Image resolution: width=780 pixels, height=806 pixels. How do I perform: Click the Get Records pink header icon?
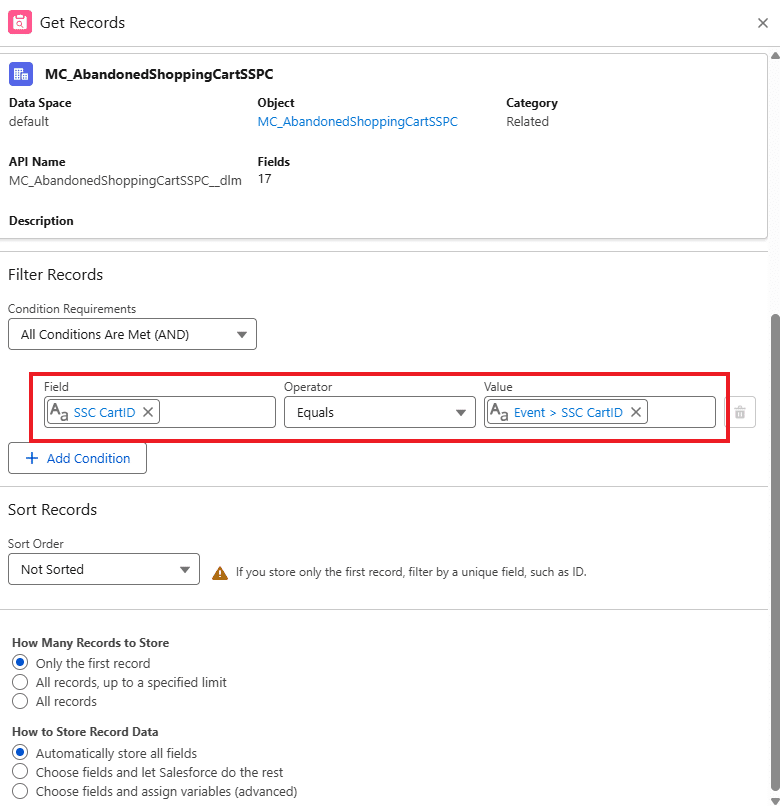(20, 23)
